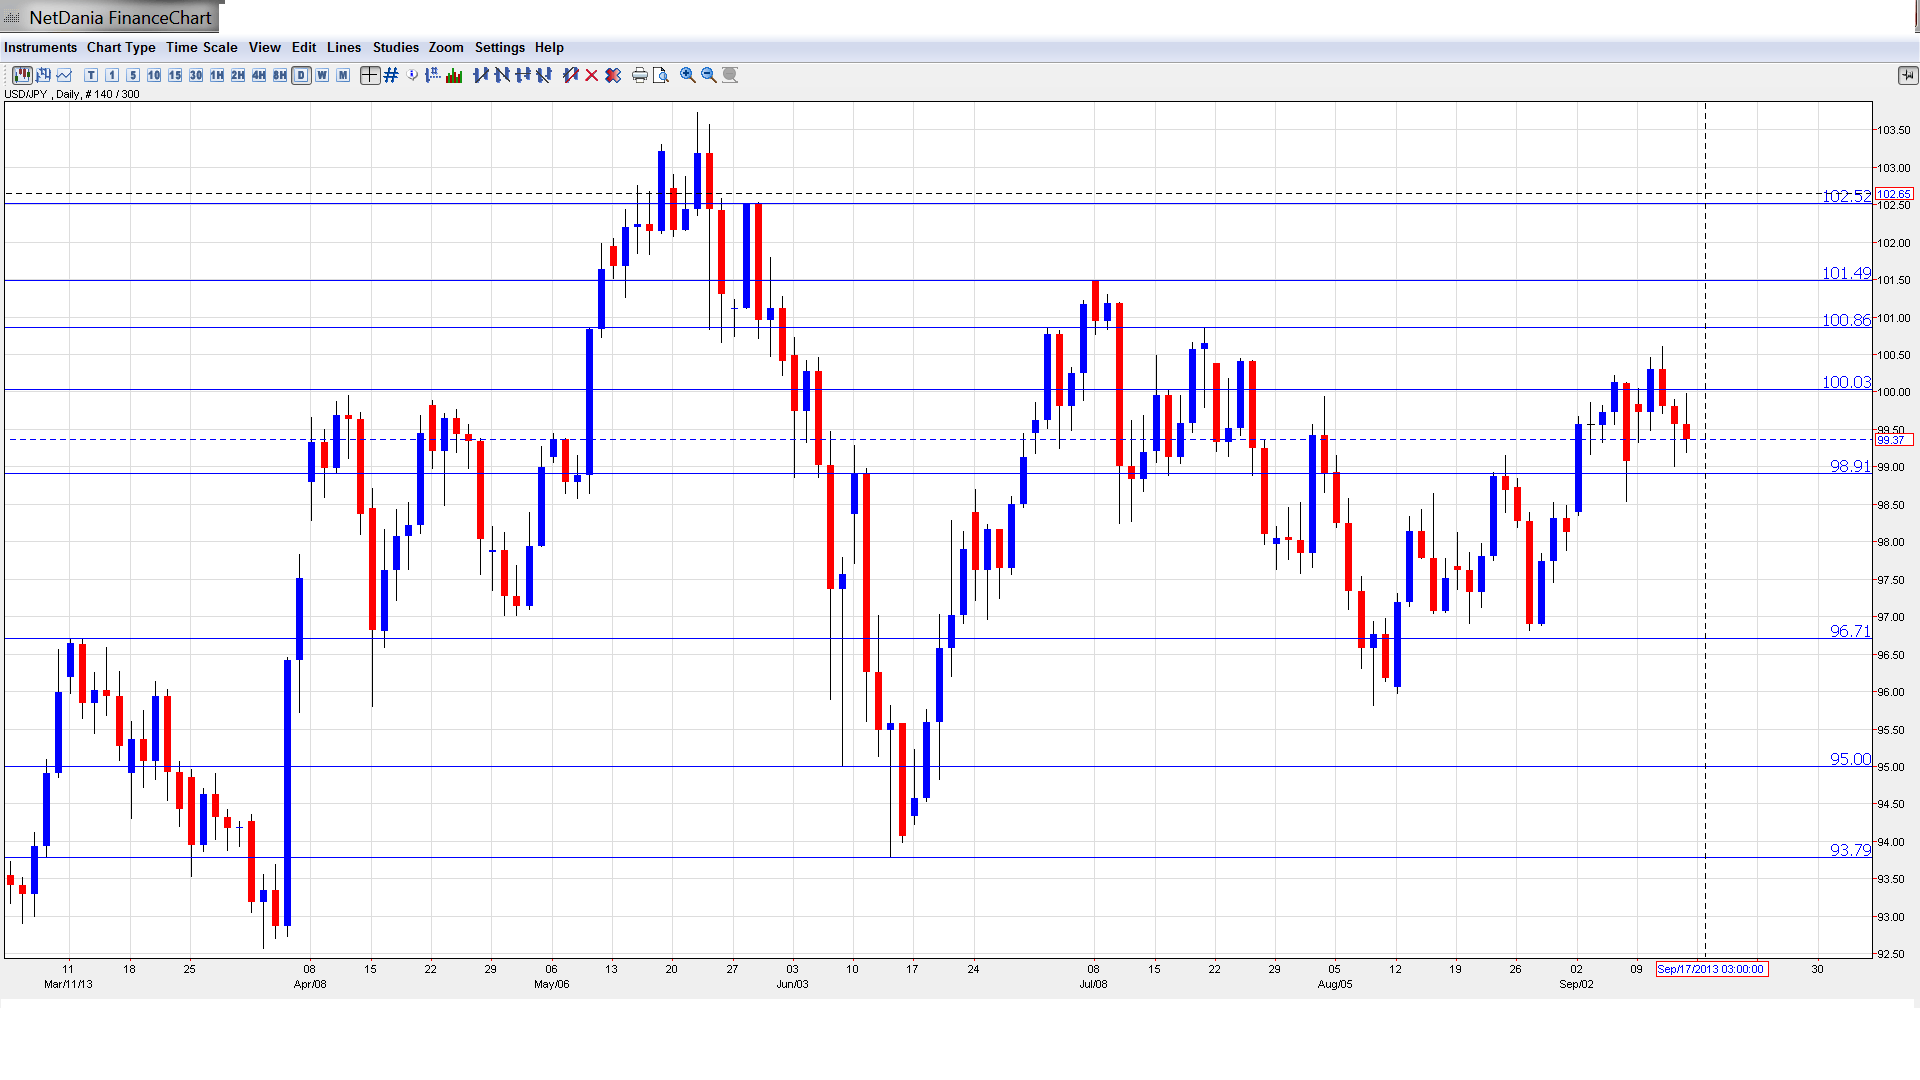Expand the Time Scale menu

pyautogui.click(x=201, y=47)
